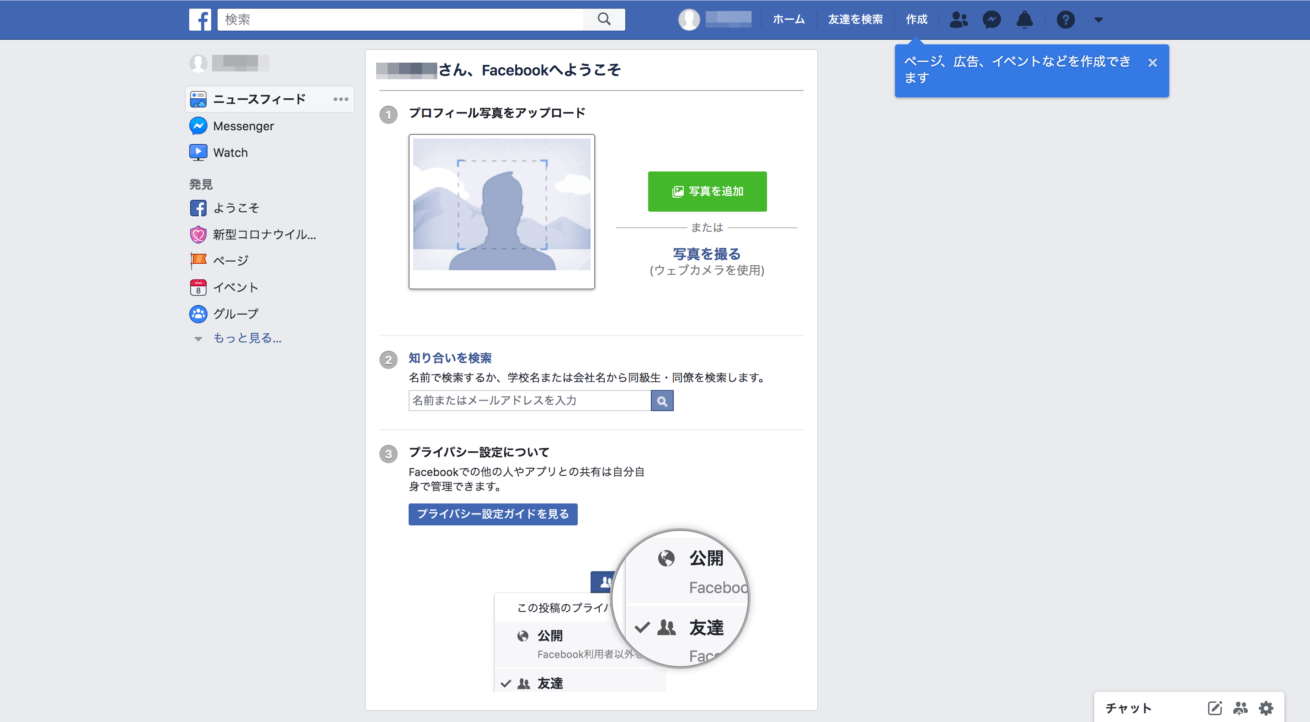Focus the top 検索 search field
Image resolution: width=1310 pixels, height=722 pixels.
[x=401, y=19]
